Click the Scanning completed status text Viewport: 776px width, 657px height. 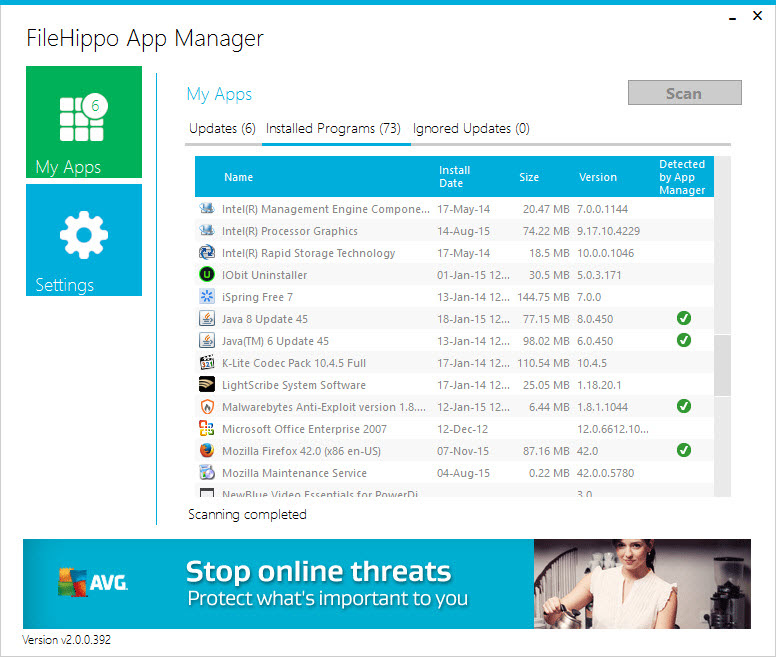[247, 515]
